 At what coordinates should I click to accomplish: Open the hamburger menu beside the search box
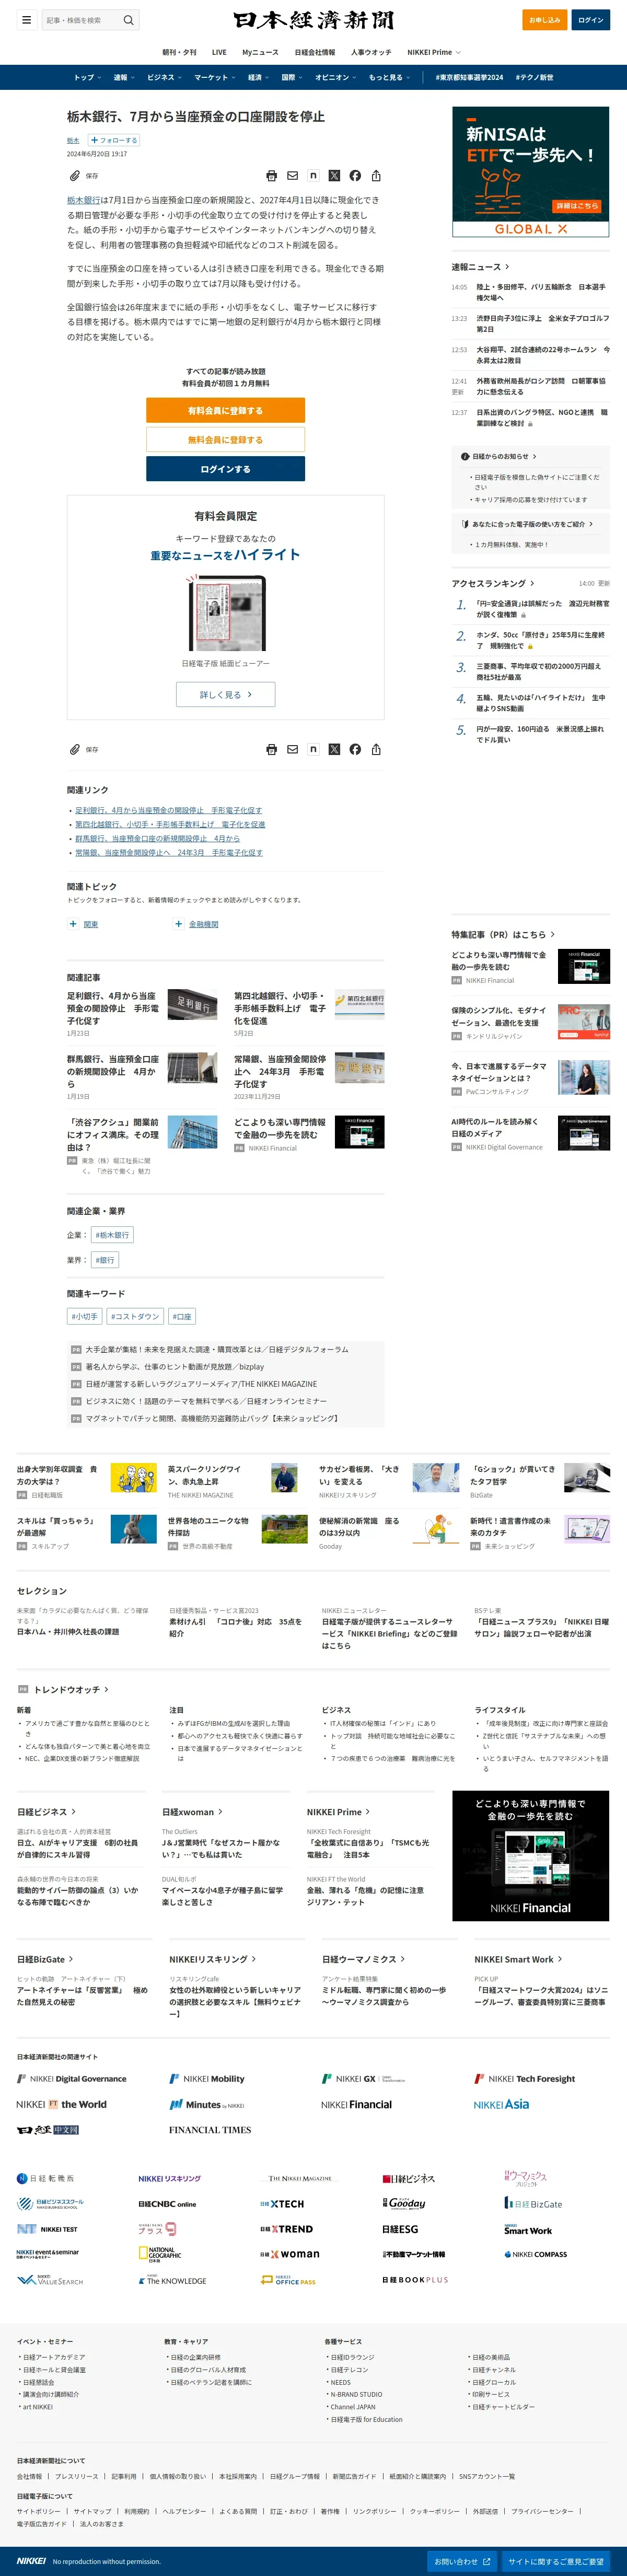point(26,20)
